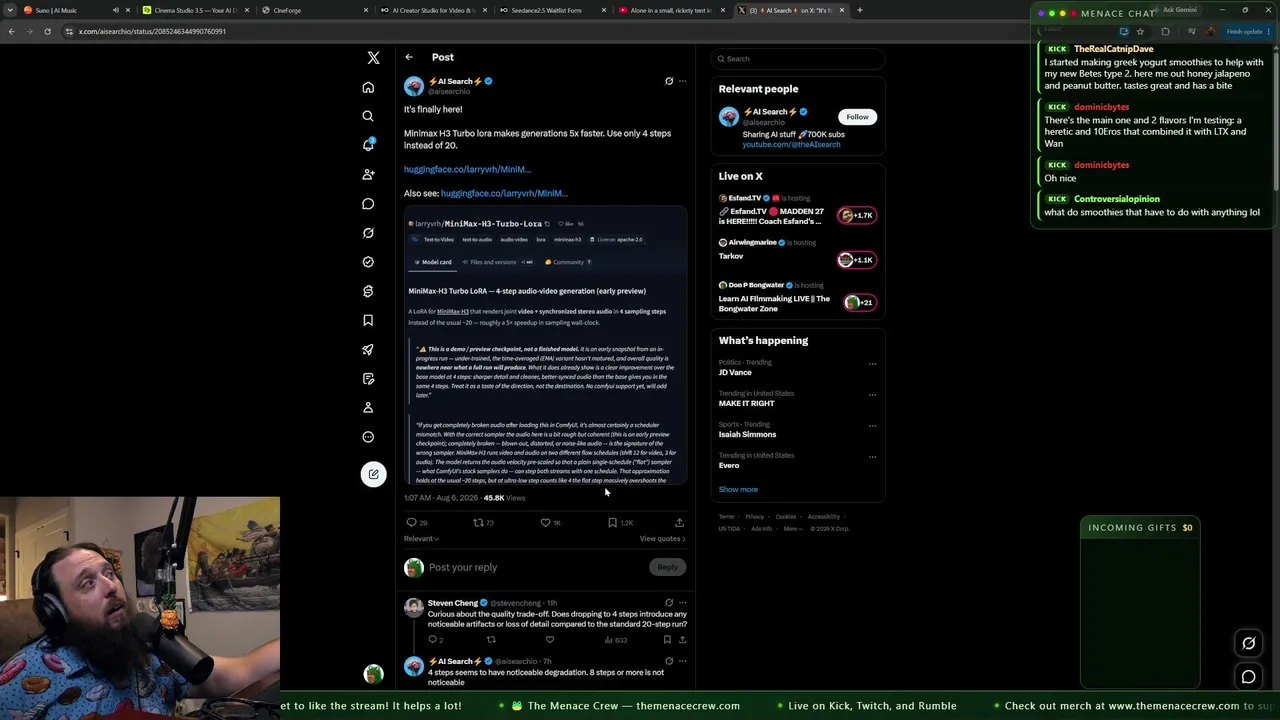Open first huggingface.co/larryvrh link
1280x720 pixels.
pyautogui.click(x=467, y=169)
